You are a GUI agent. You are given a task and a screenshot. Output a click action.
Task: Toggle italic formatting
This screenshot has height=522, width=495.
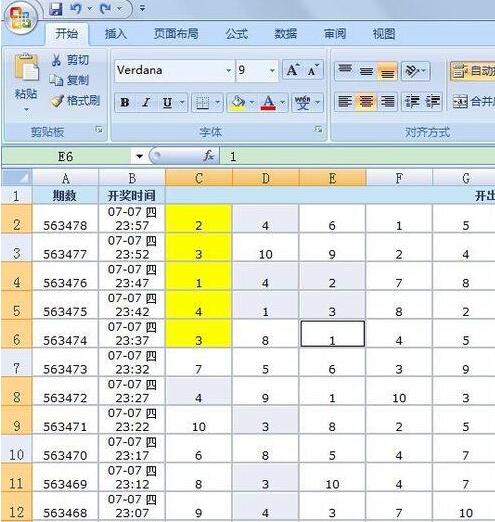(x=146, y=102)
